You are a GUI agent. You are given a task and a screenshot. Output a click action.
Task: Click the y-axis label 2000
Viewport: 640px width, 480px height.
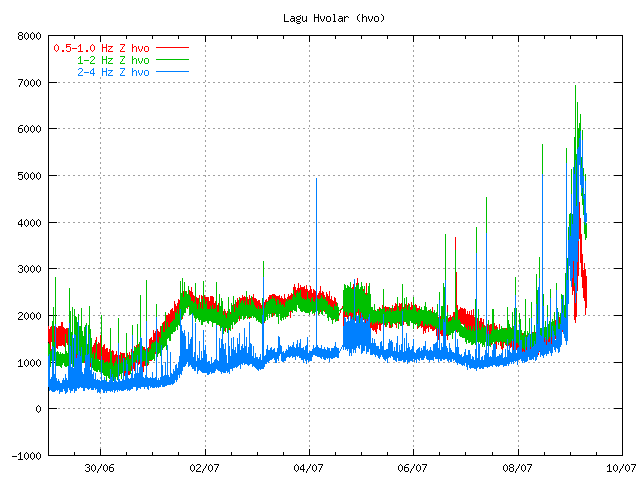(x=29, y=316)
